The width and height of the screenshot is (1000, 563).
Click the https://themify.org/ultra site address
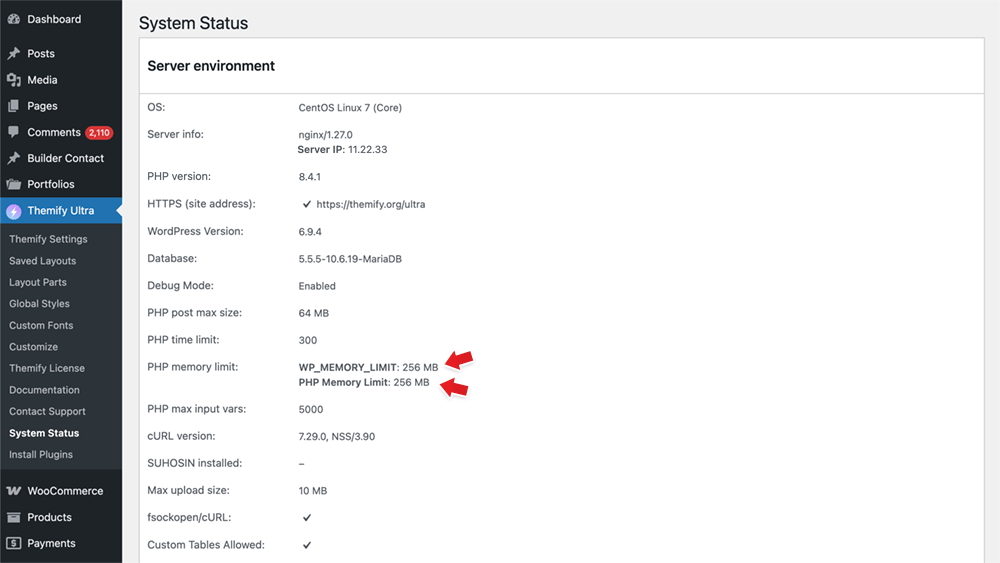click(371, 204)
